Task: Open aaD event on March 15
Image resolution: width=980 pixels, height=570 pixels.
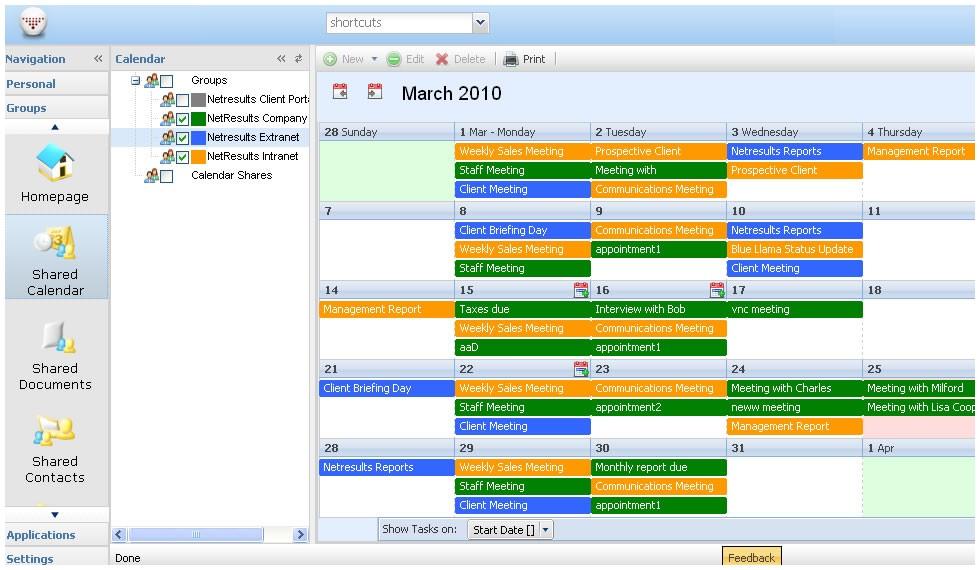Action: (x=522, y=348)
